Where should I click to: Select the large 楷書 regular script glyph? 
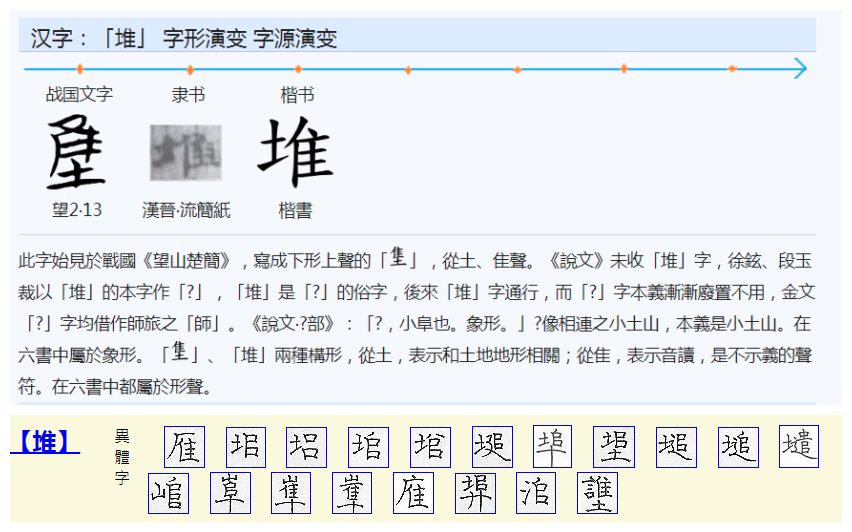point(295,152)
